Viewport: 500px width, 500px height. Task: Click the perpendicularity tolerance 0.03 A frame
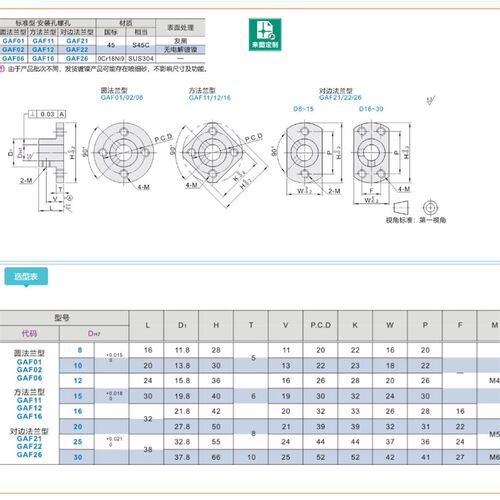click(47, 114)
